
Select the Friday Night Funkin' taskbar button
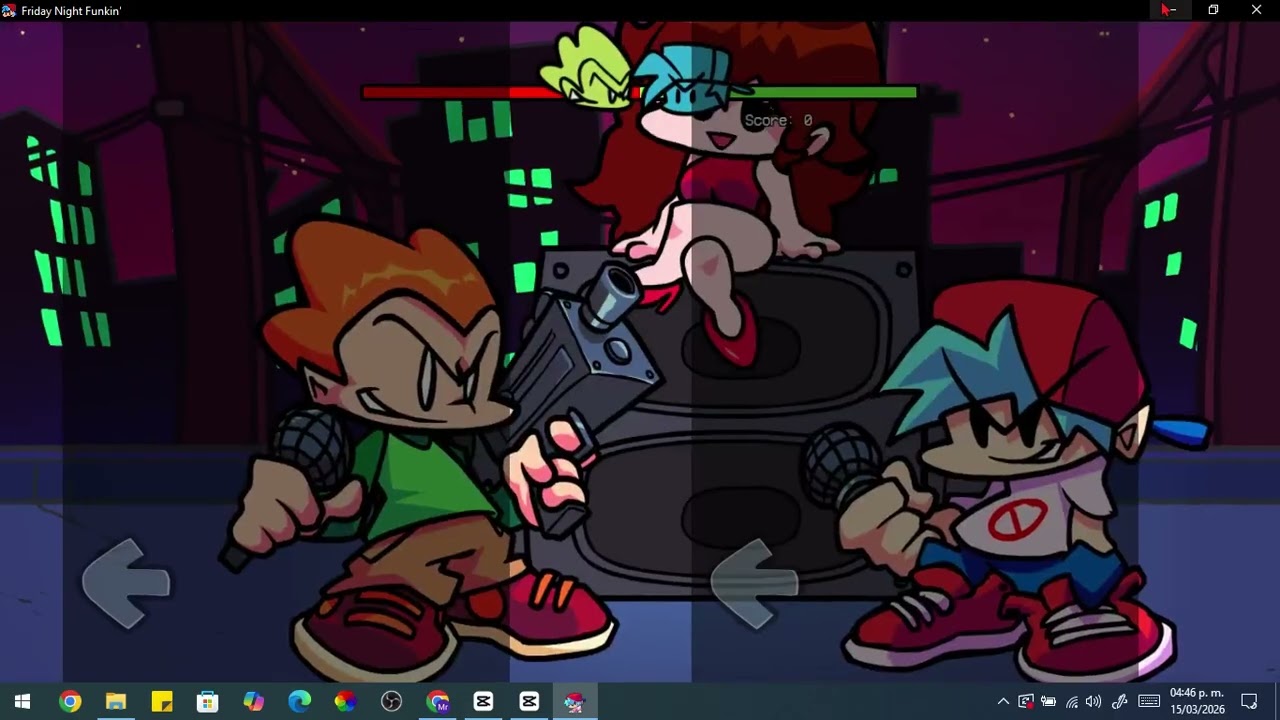point(575,702)
